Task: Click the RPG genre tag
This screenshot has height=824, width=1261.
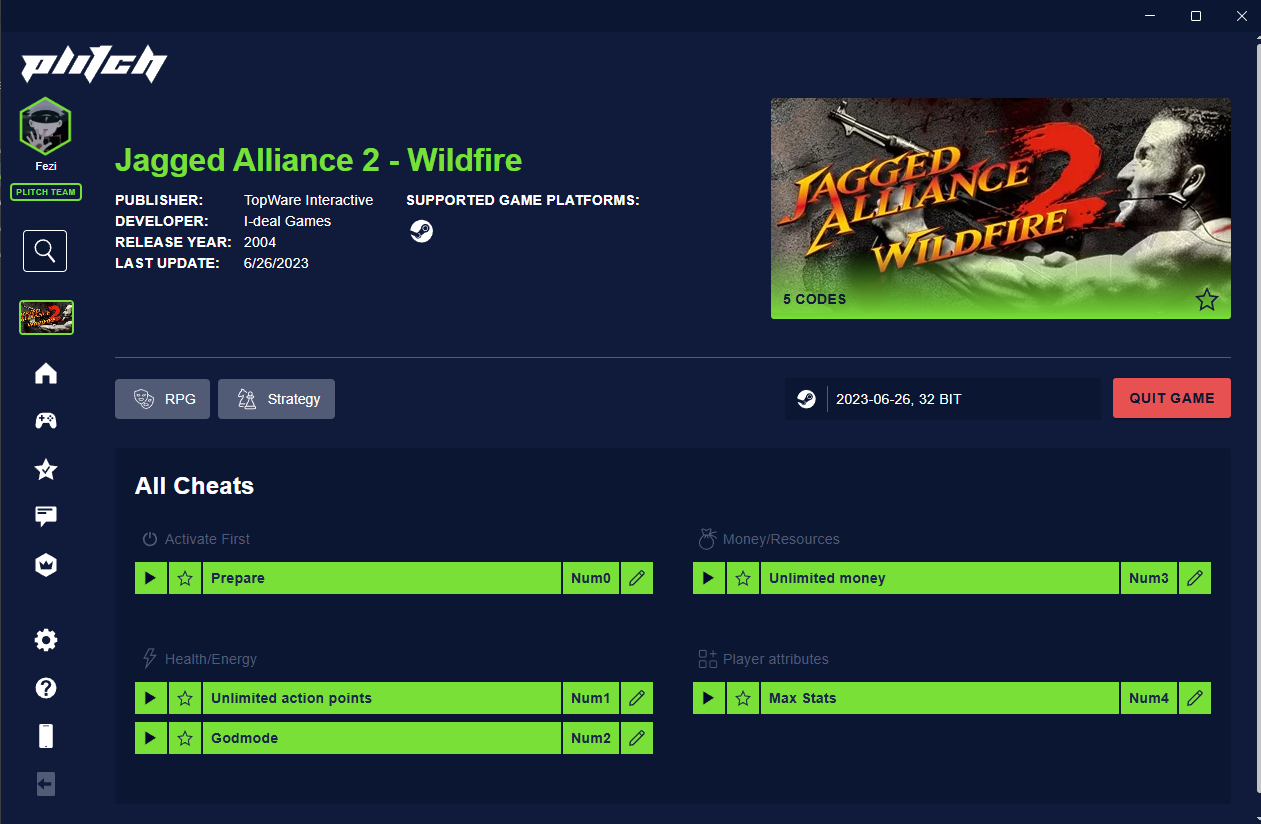Action: [x=162, y=399]
